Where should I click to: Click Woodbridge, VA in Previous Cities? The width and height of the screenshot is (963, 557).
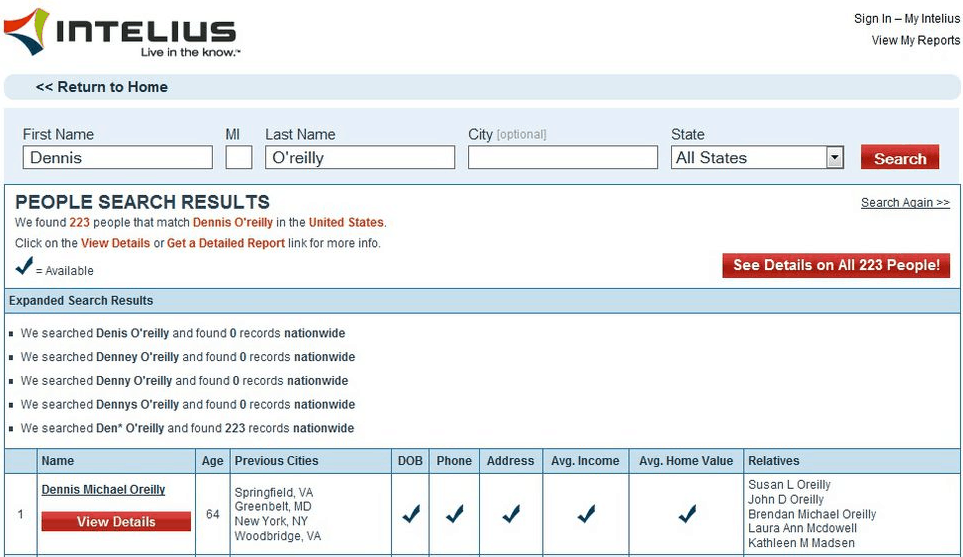tap(278, 536)
